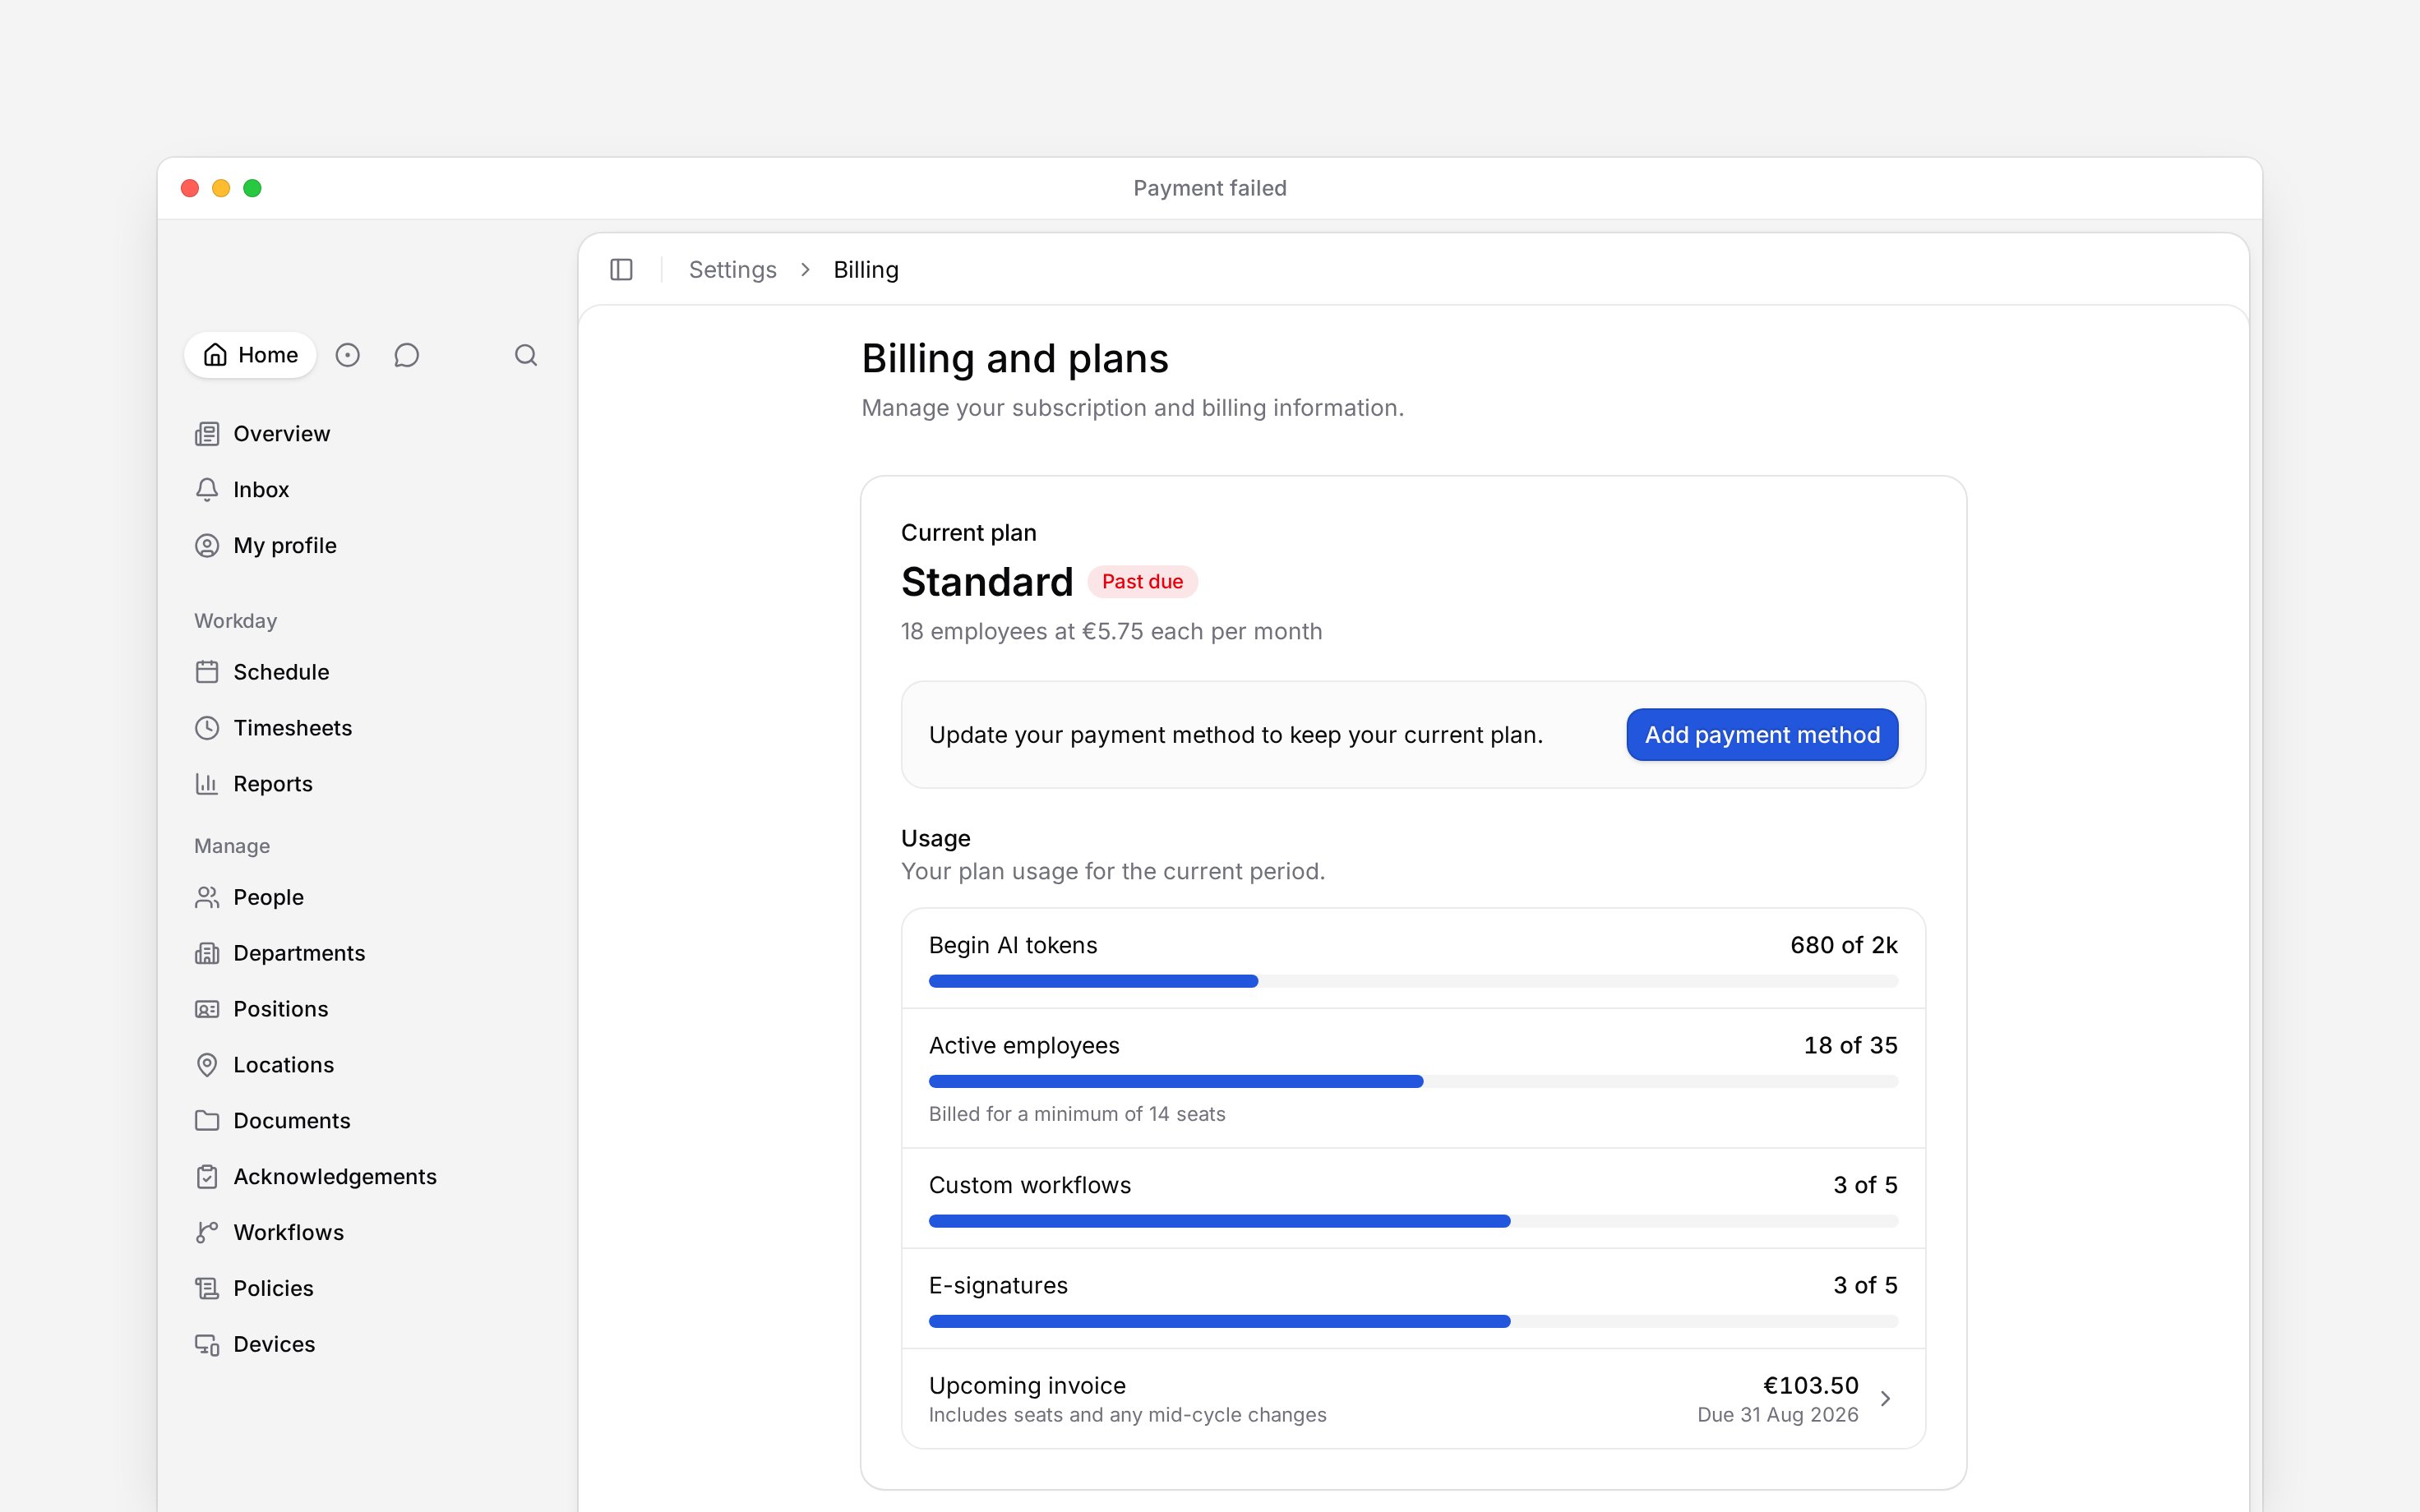Click the My profile avatar icon
The width and height of the screenshot is (2420, 1512).
(207, 546)
